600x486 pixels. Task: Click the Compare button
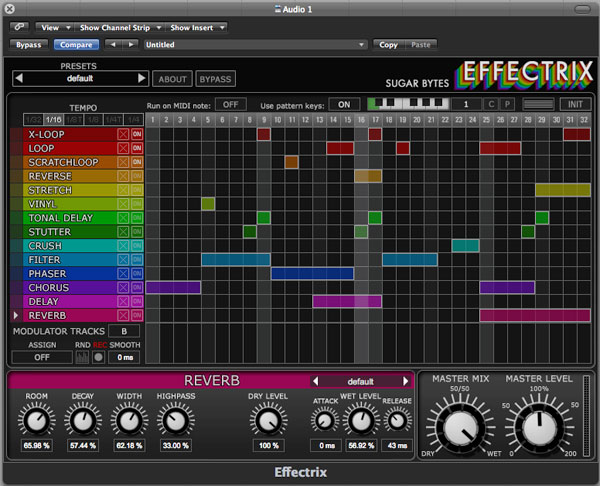[x=76, y=45]
